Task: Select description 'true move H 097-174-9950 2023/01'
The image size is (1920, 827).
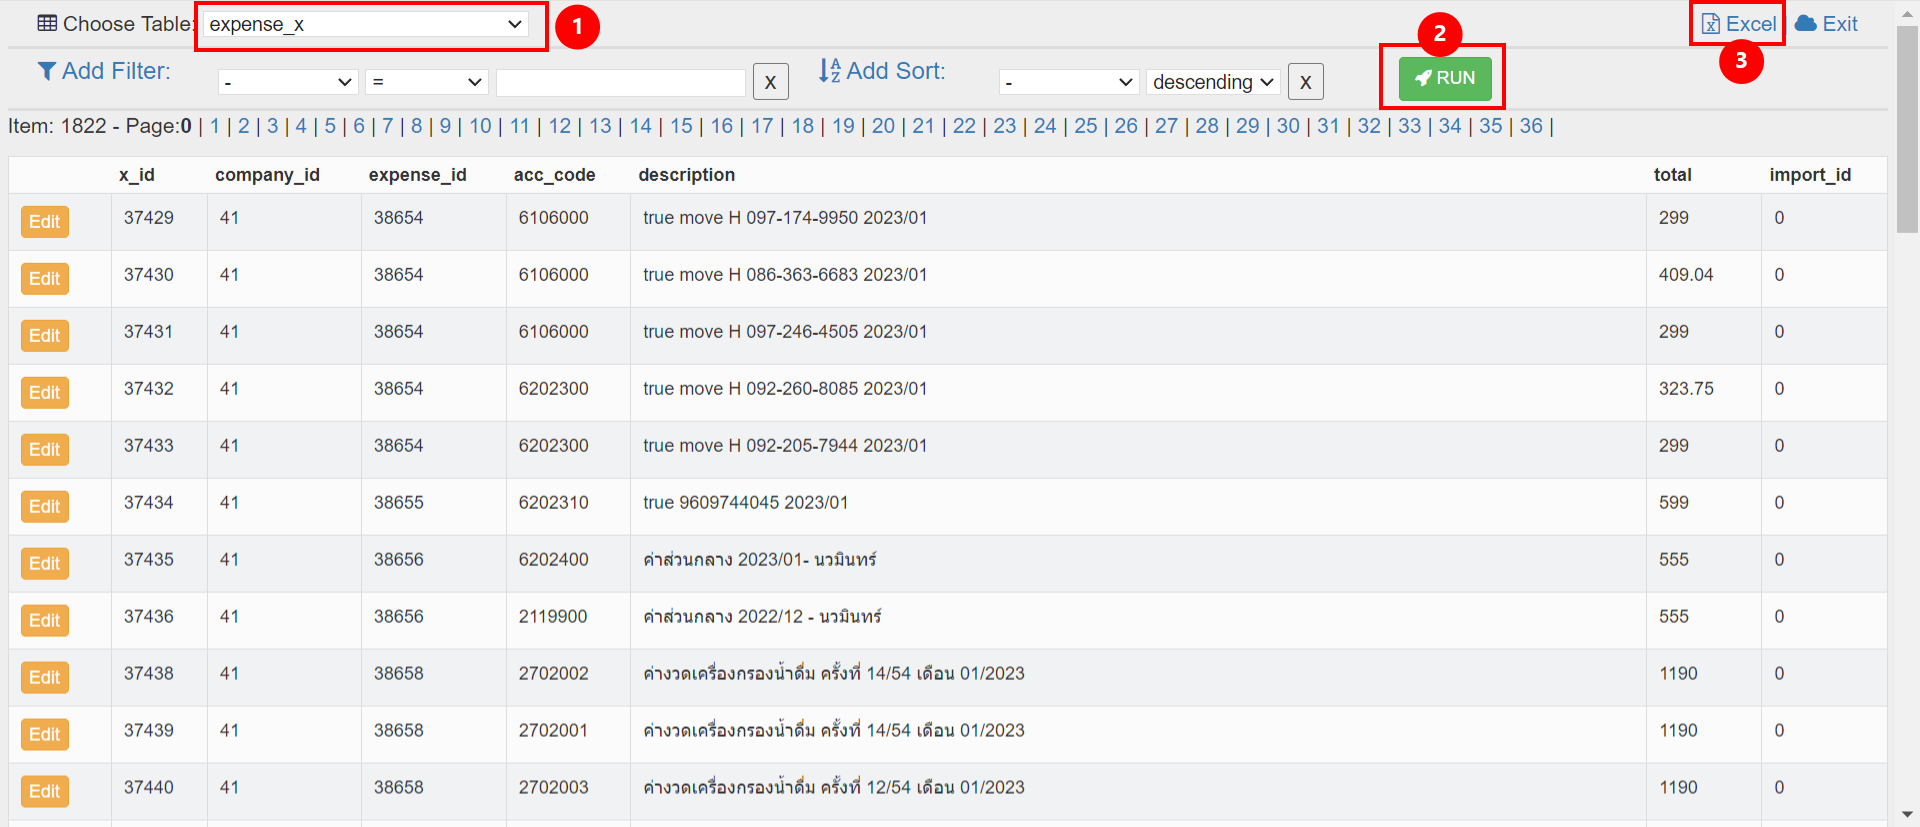Action: (785, 218)
